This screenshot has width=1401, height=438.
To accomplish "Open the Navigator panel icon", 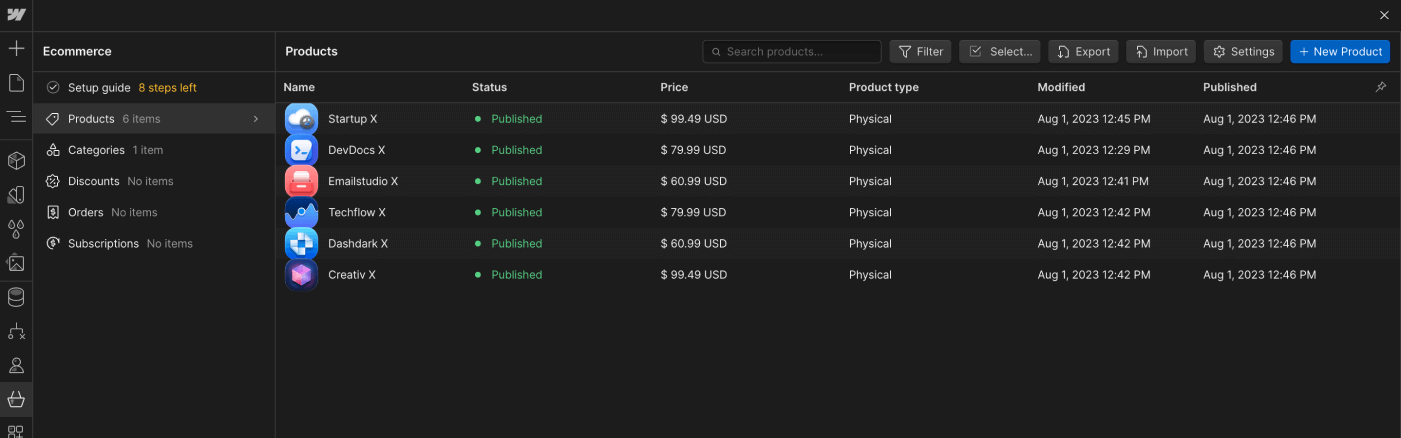I will (16, 117).
